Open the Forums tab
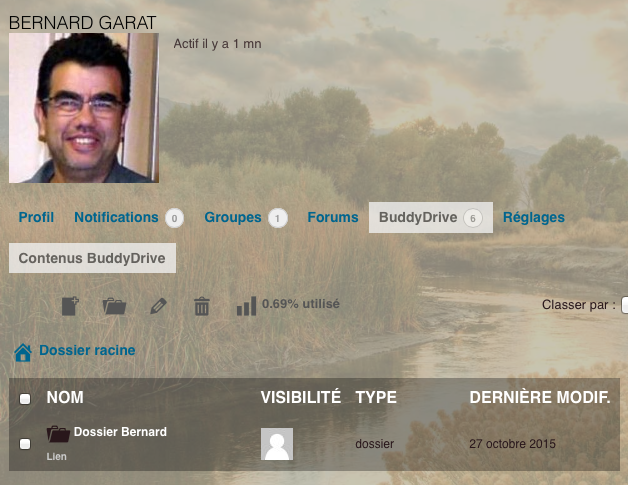 click(x=333, y=217)
